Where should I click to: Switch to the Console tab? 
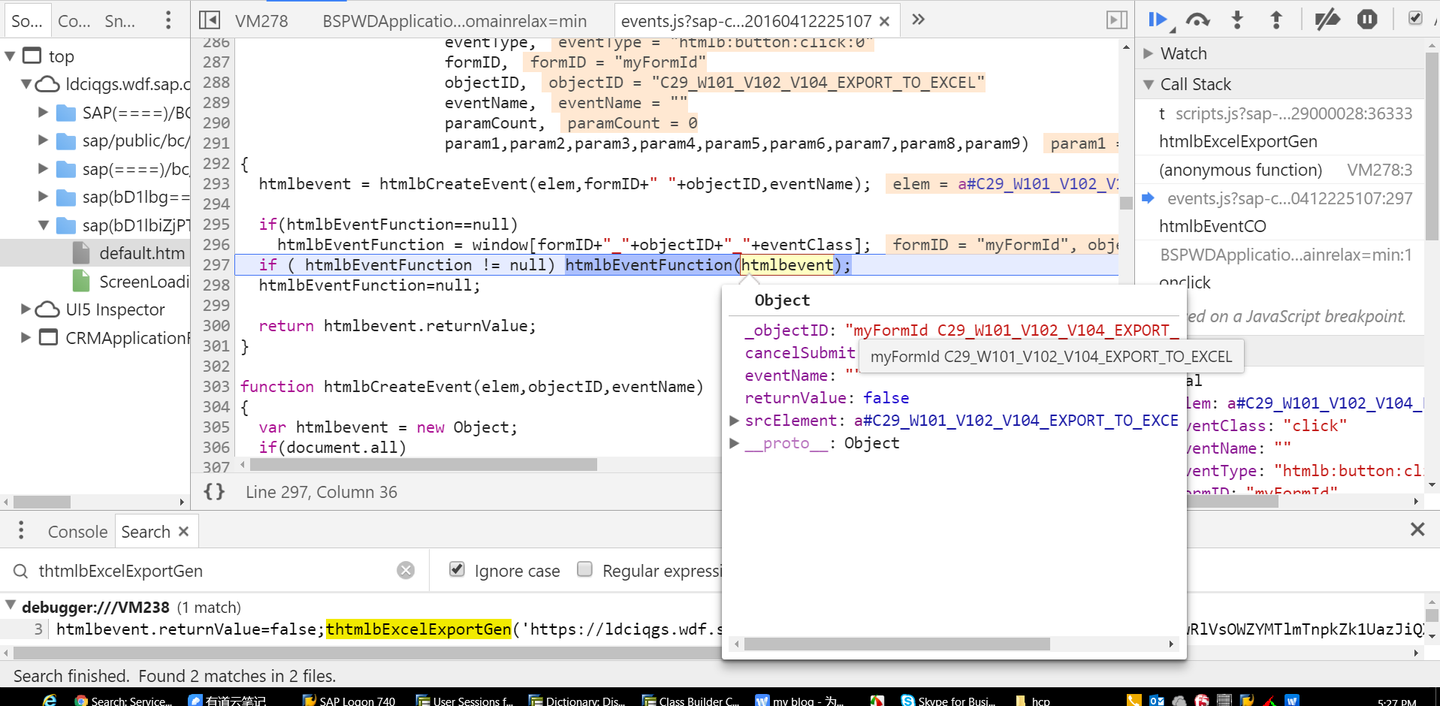77,531
